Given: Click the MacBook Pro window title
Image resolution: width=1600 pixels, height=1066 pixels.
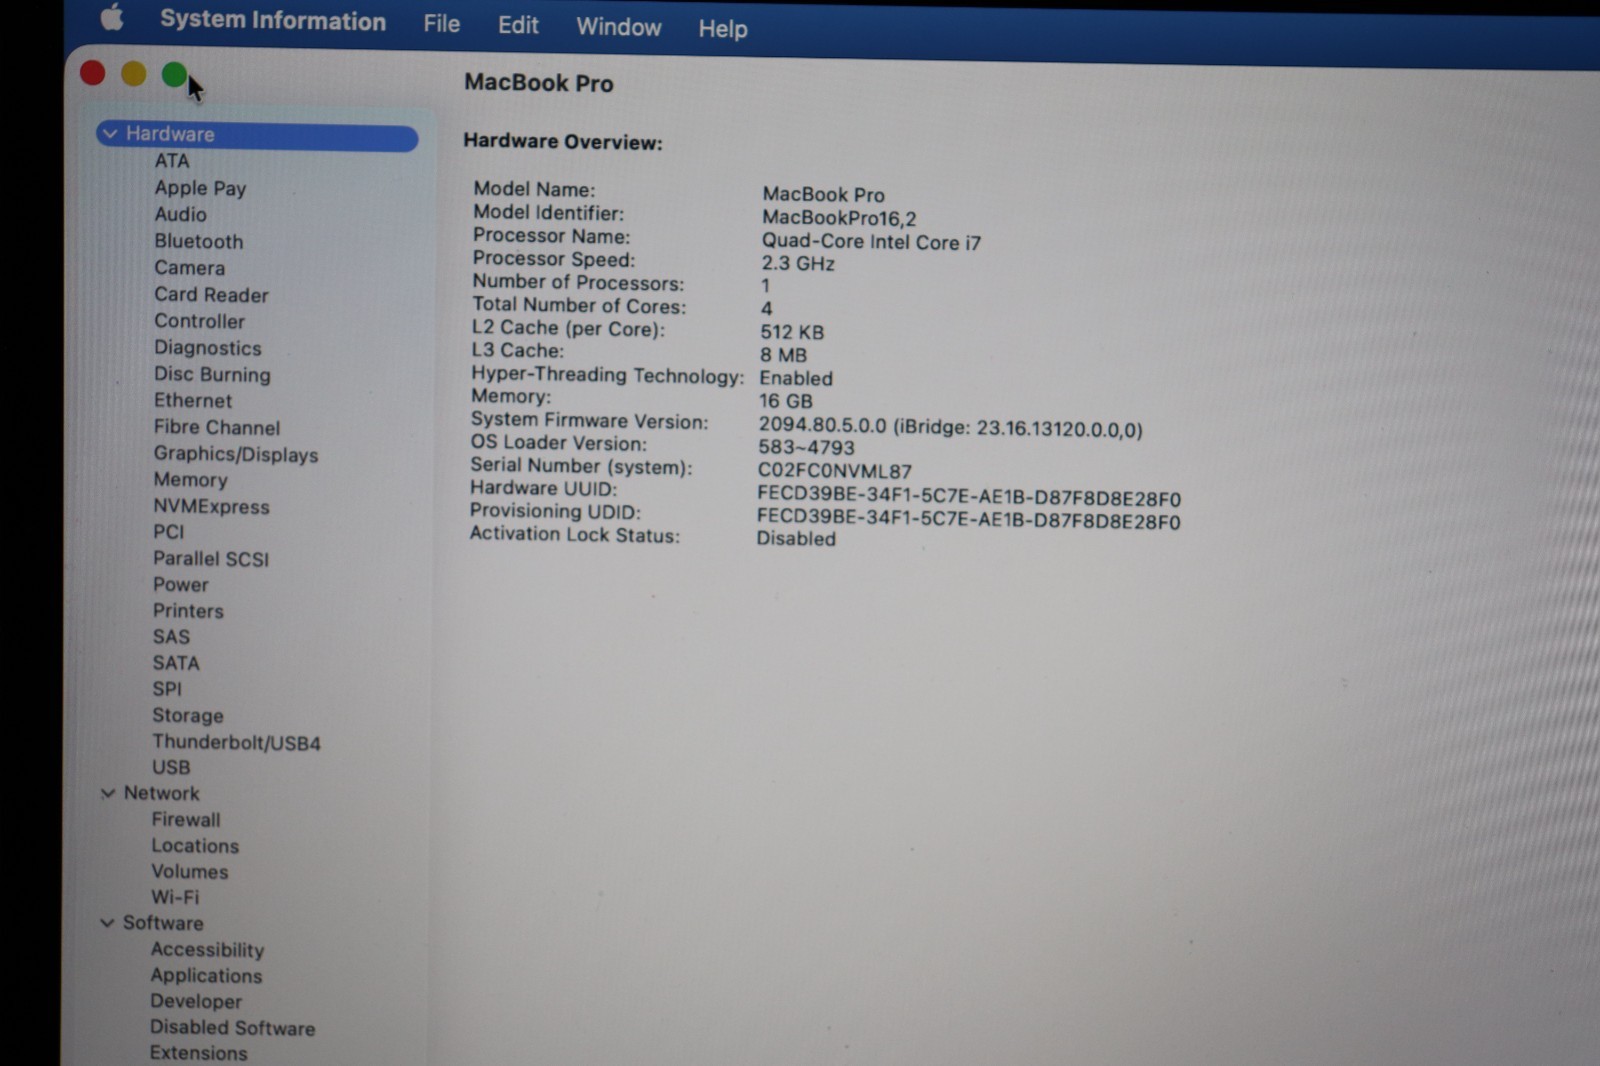Looking at the screenshot, I should pos(539,82).
